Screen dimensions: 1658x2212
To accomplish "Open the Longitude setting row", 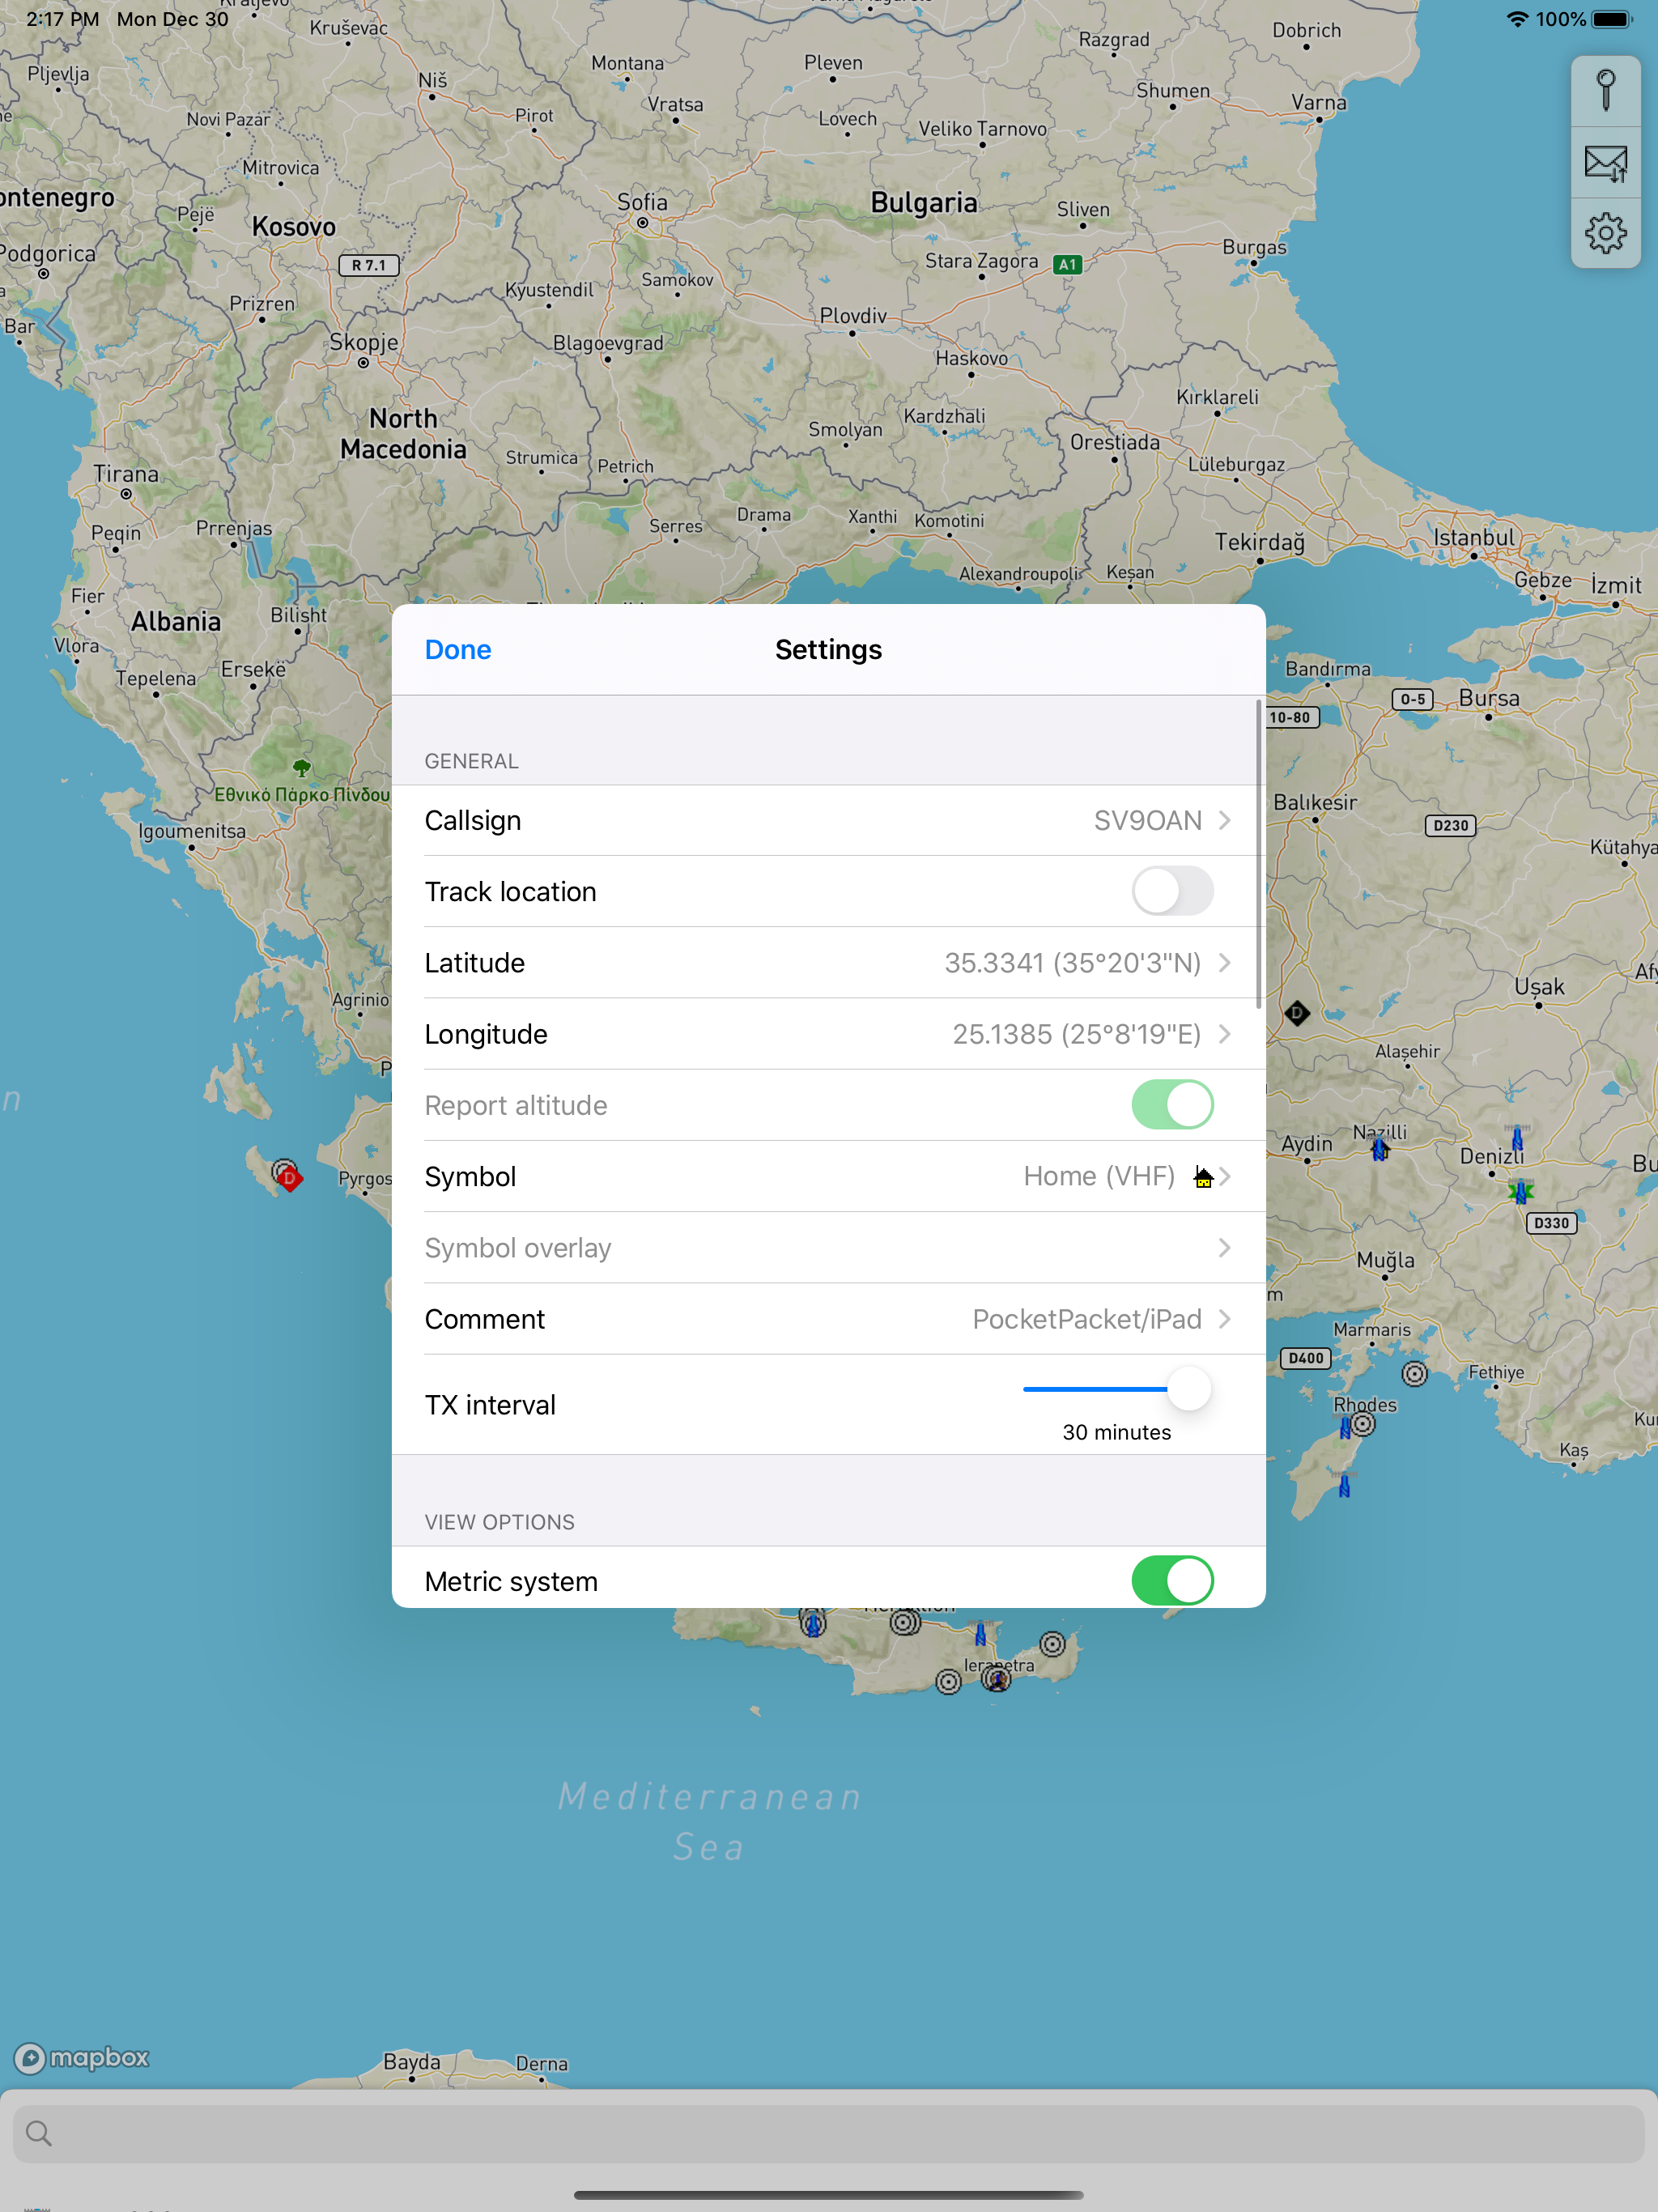I will (828, 1034).
